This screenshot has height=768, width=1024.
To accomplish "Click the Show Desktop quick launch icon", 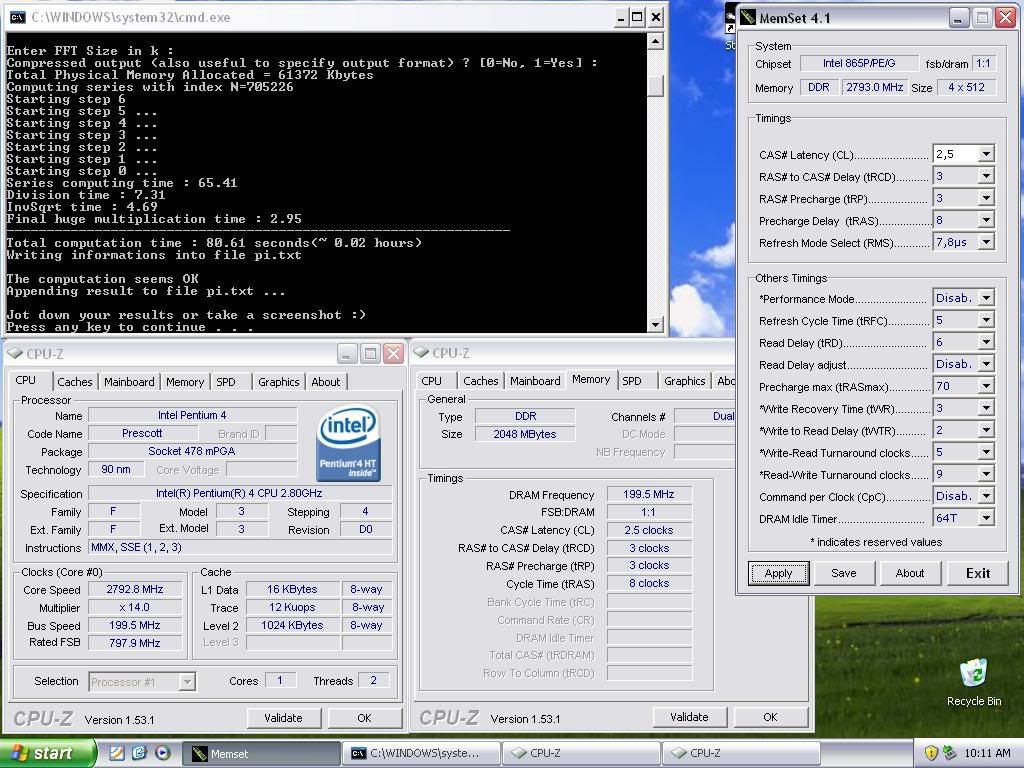I will point(116,753).
